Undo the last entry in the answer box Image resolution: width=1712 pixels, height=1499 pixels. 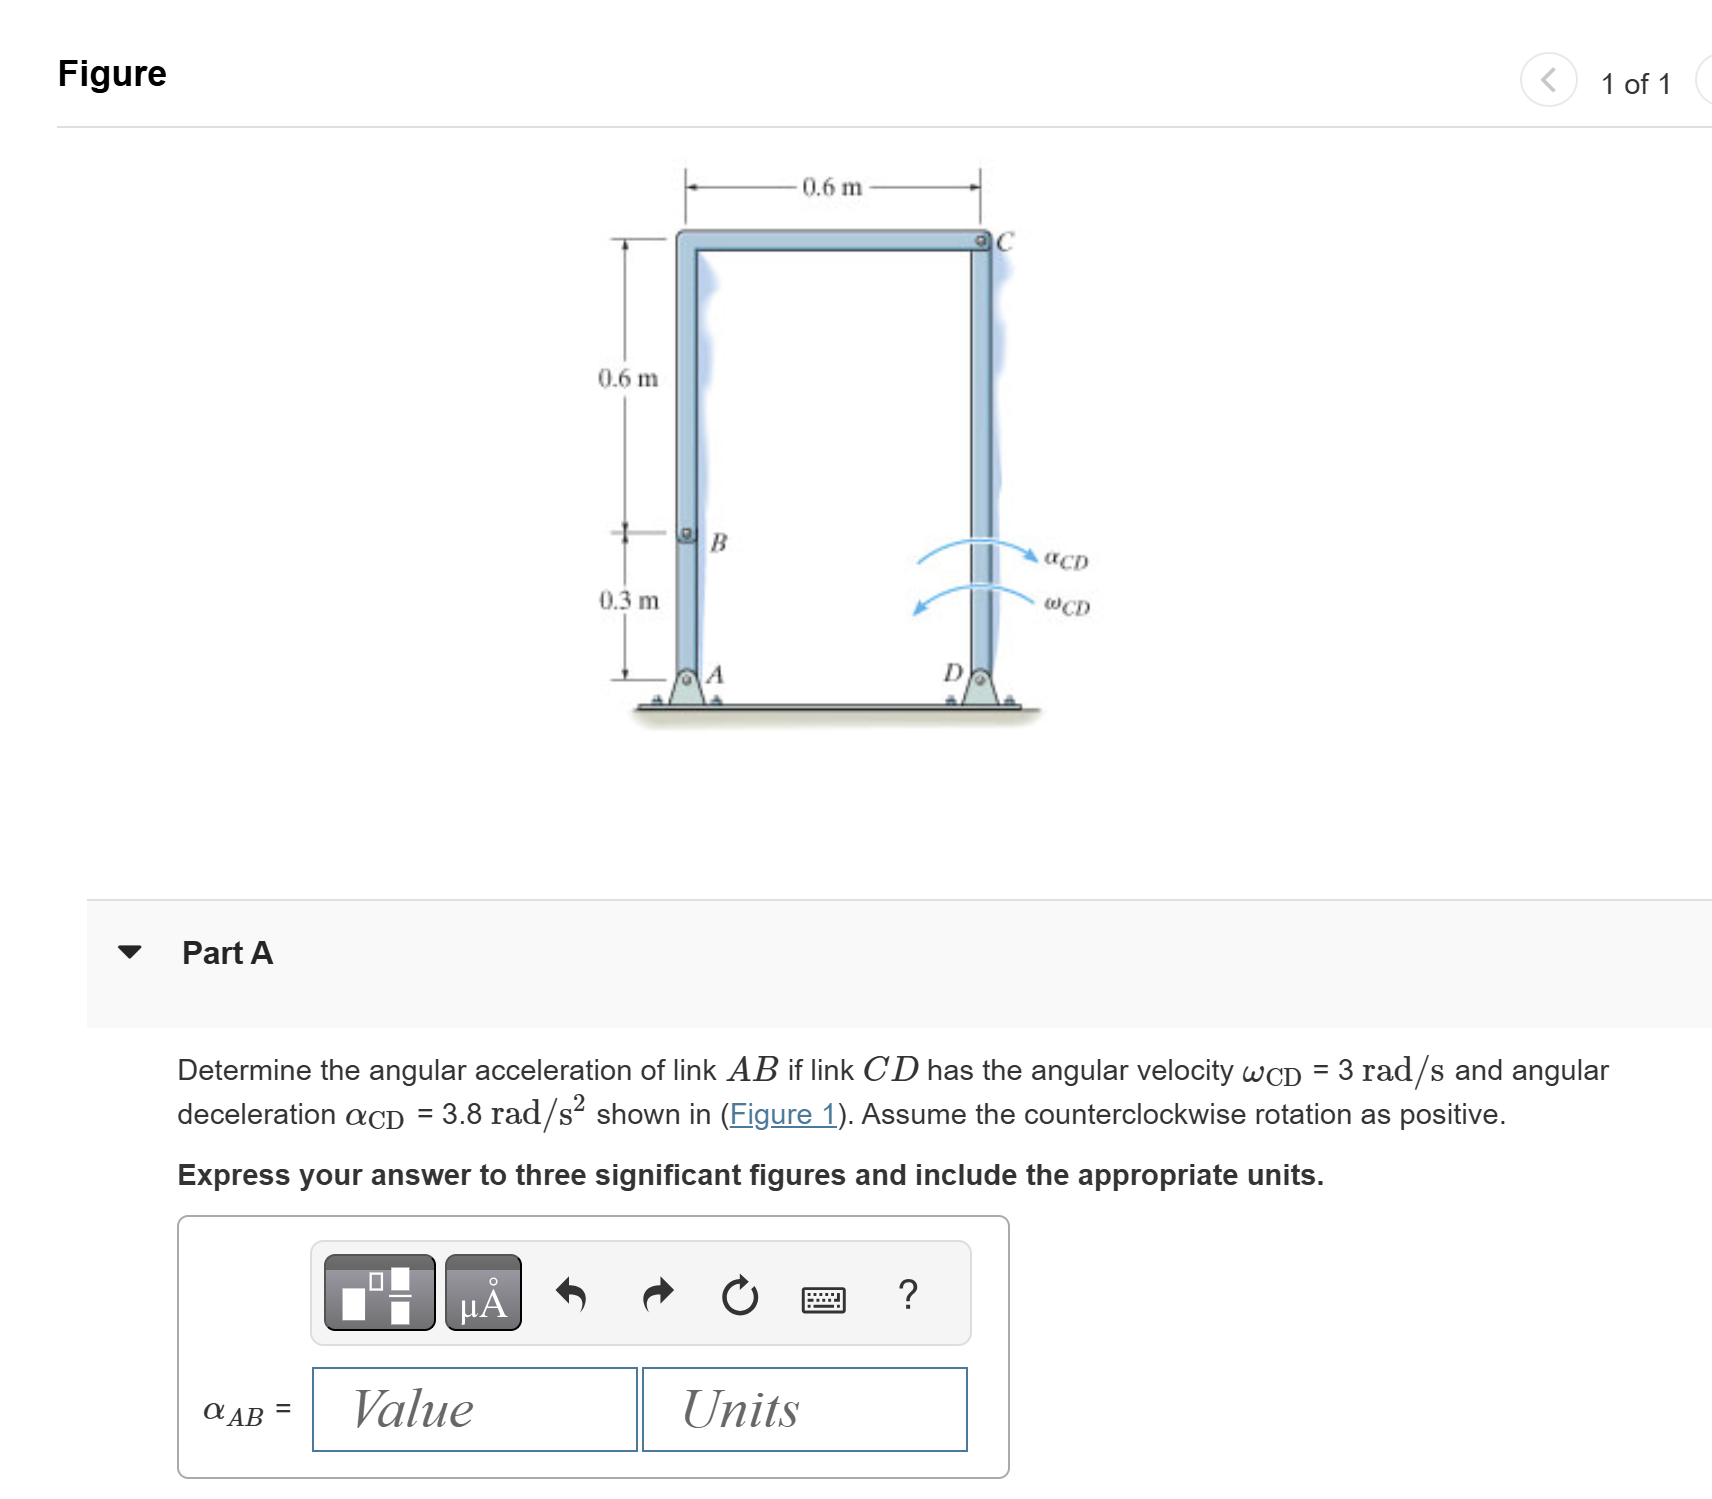574,1296
